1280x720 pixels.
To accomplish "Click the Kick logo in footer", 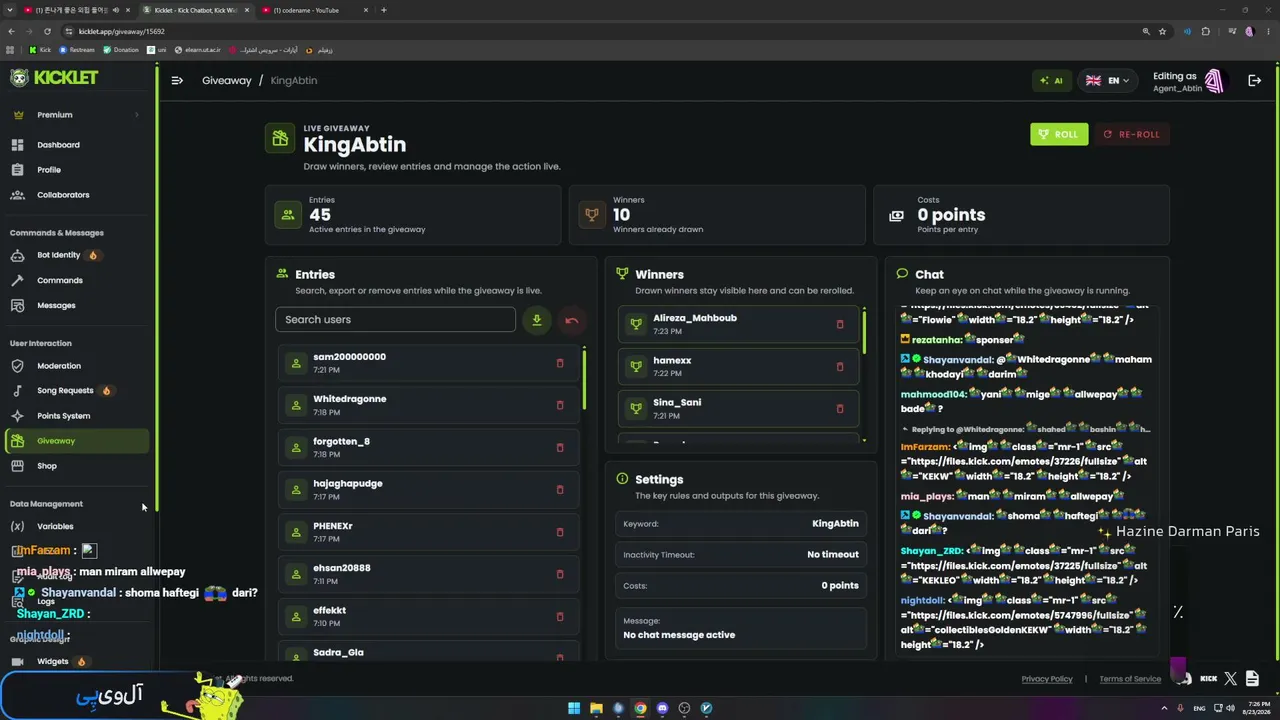I will click(x=1208, y=679).
